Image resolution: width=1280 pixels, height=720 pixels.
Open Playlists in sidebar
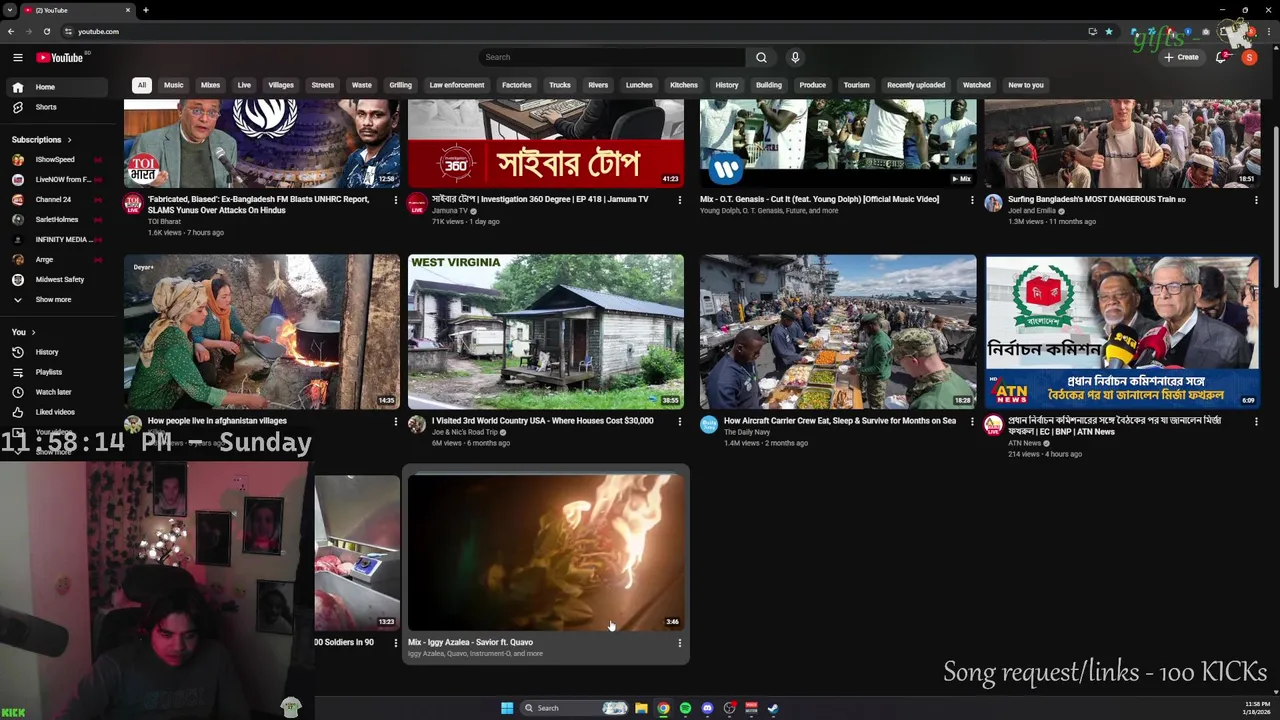[x=55, y=372]
